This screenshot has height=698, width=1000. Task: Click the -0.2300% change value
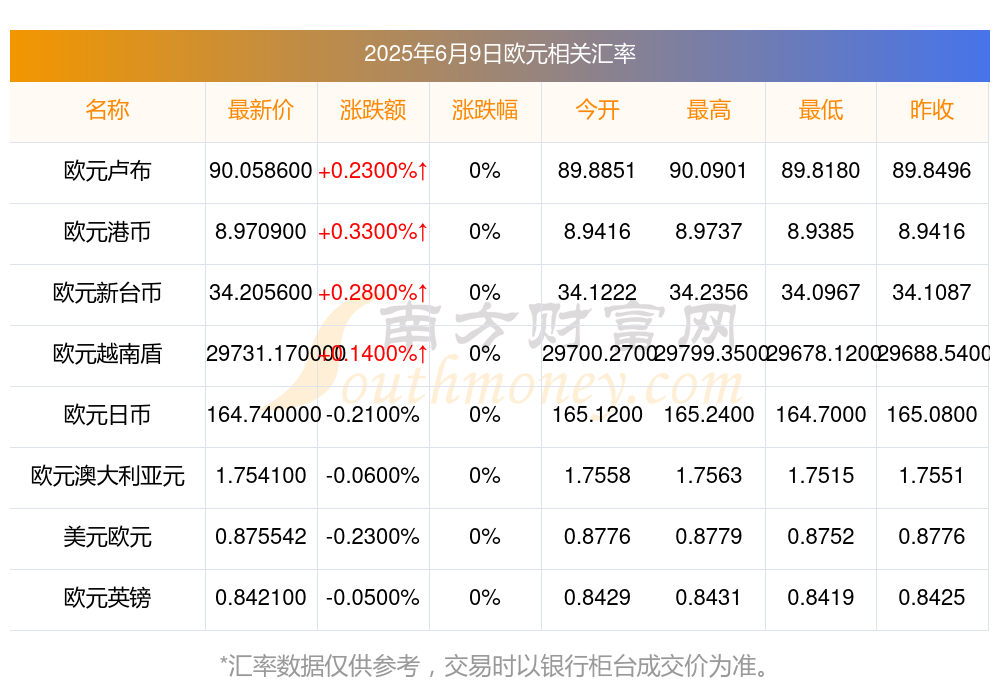(373, 537)
